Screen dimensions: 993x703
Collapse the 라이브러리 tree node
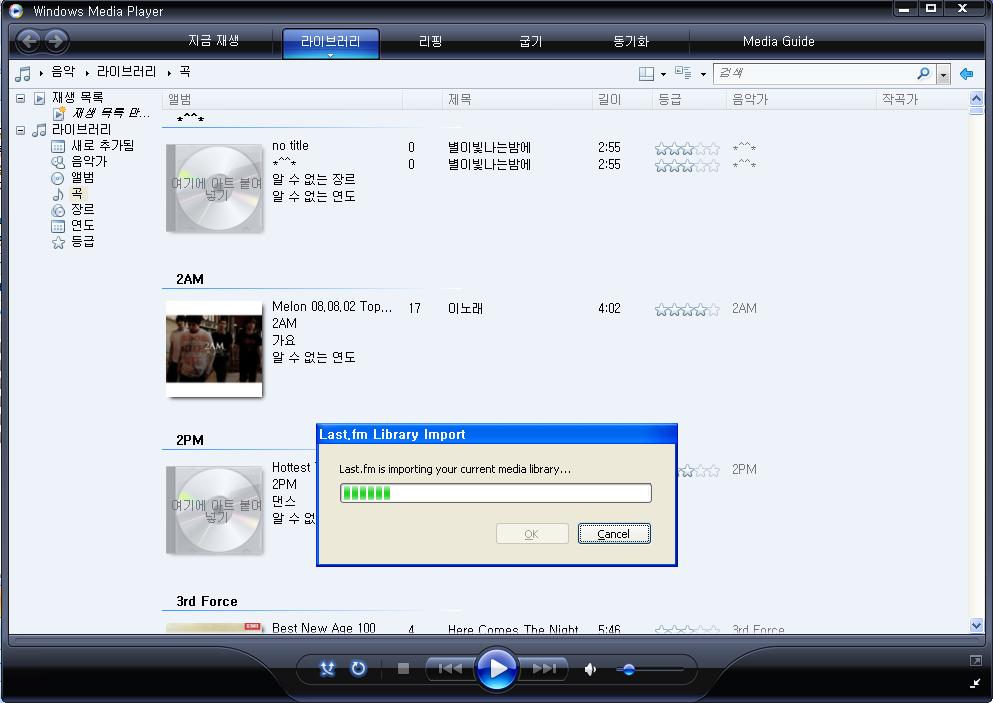pyautogui.click(x=21, y=130)
